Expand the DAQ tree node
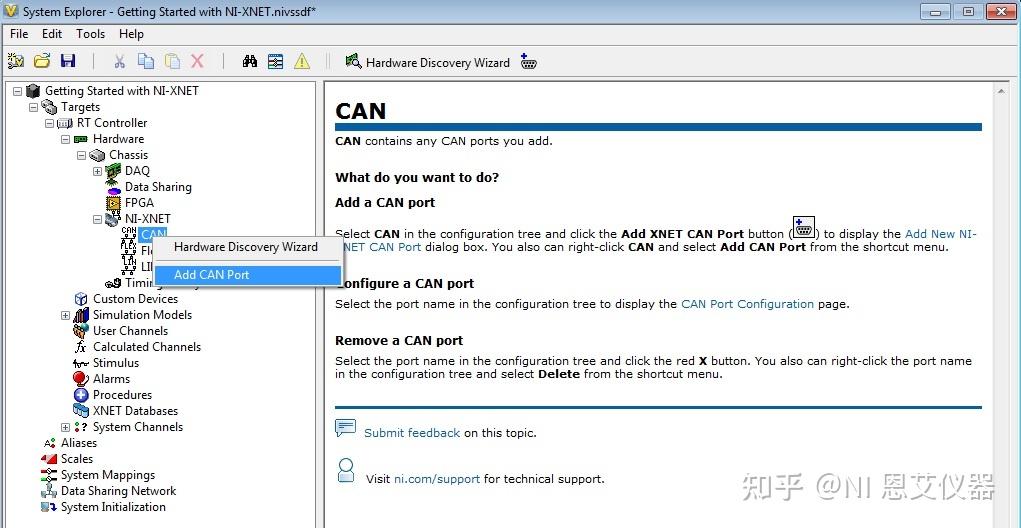 click(x=97, y=171)
